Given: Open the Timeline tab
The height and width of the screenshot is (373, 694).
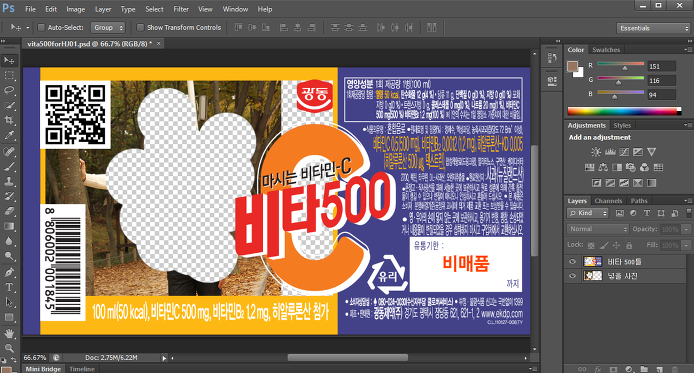Looking at the screenshot, I should [82, 369].
